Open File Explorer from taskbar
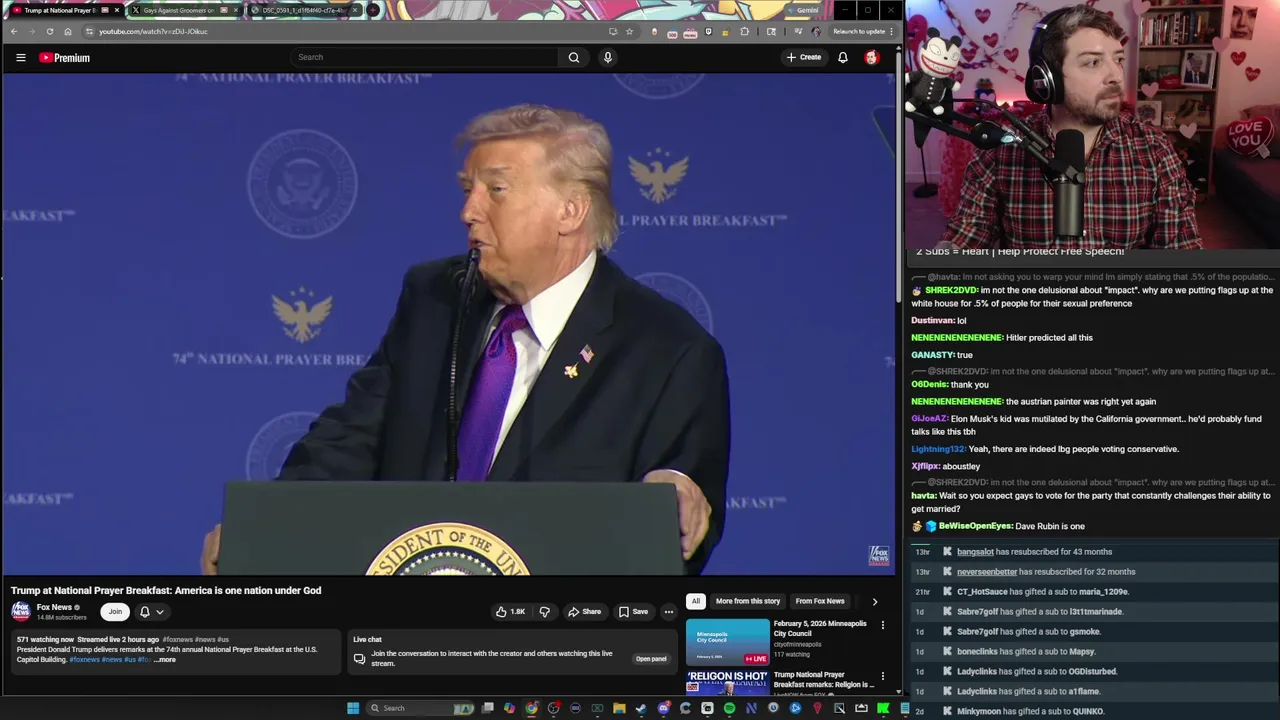Screen dimensions: 1280x720 [619, 708]
